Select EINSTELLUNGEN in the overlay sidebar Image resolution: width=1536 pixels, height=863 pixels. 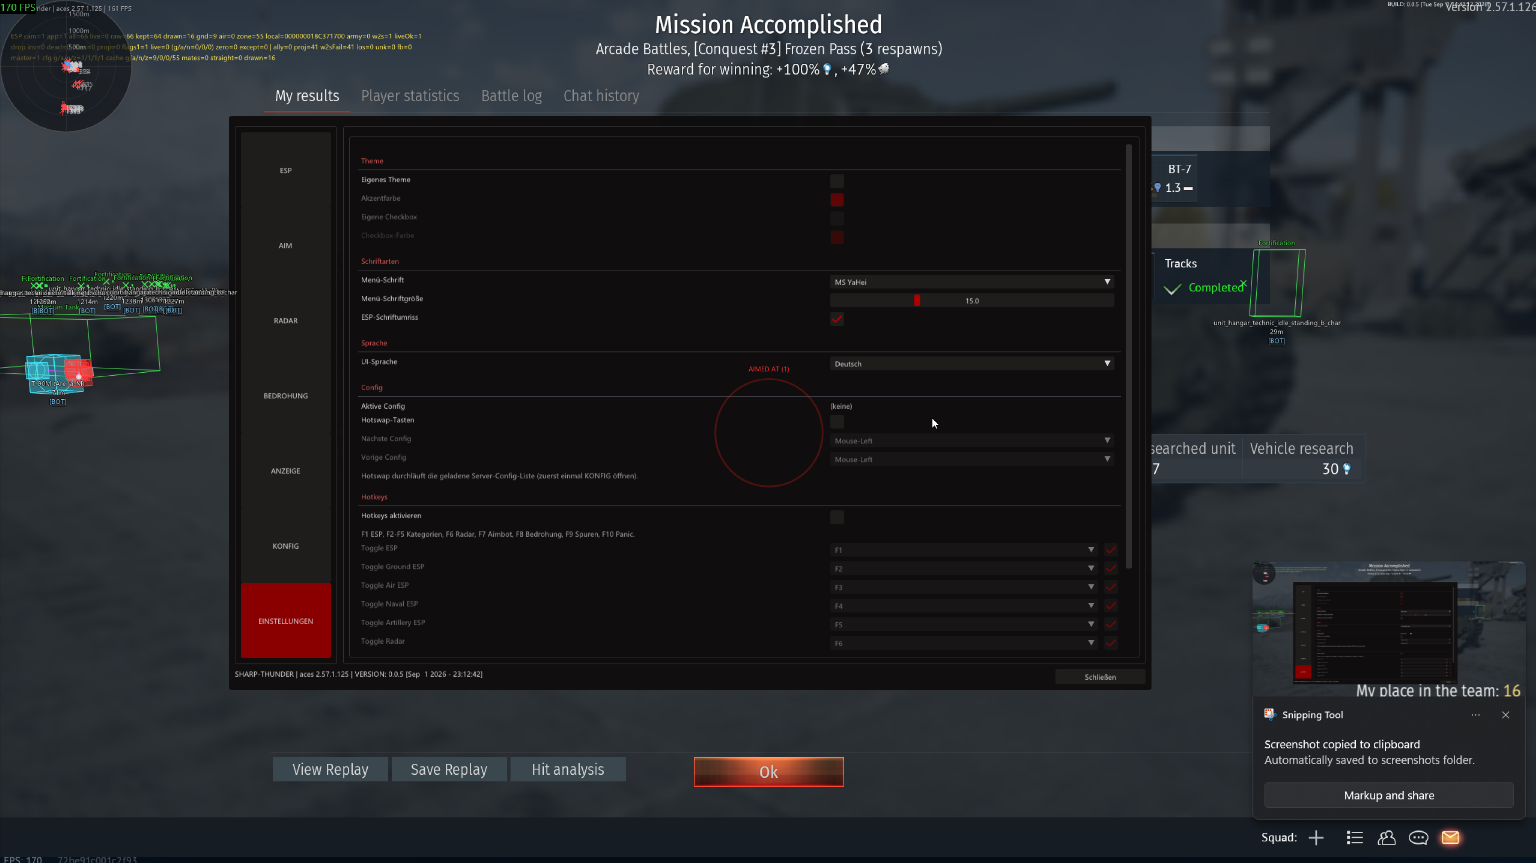286,621
